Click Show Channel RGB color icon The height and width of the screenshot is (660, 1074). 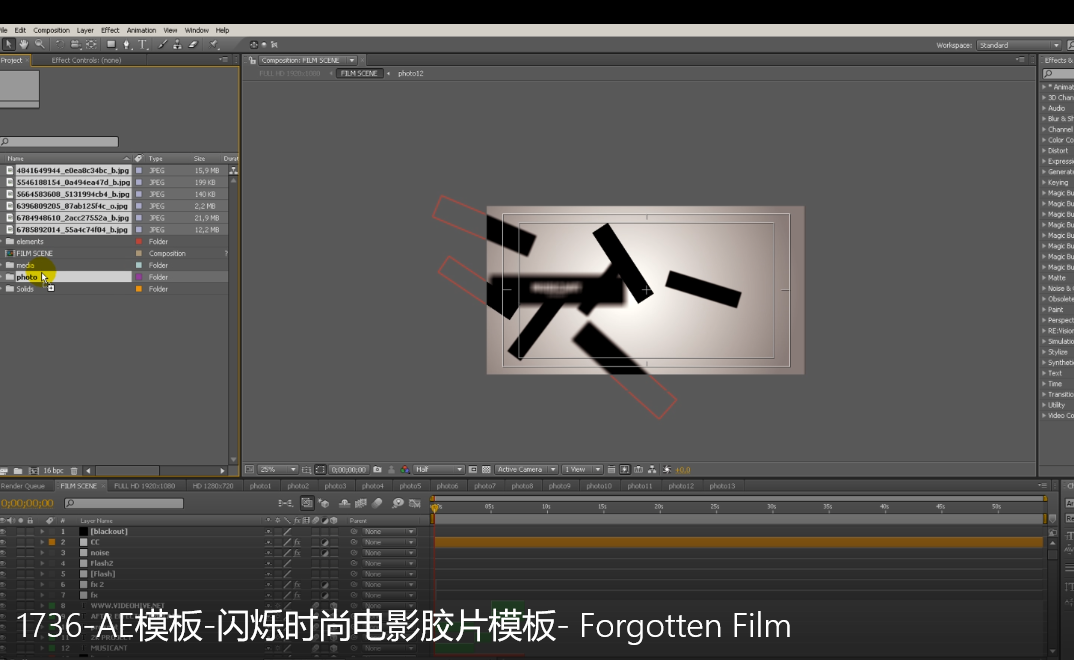(405, 470)
